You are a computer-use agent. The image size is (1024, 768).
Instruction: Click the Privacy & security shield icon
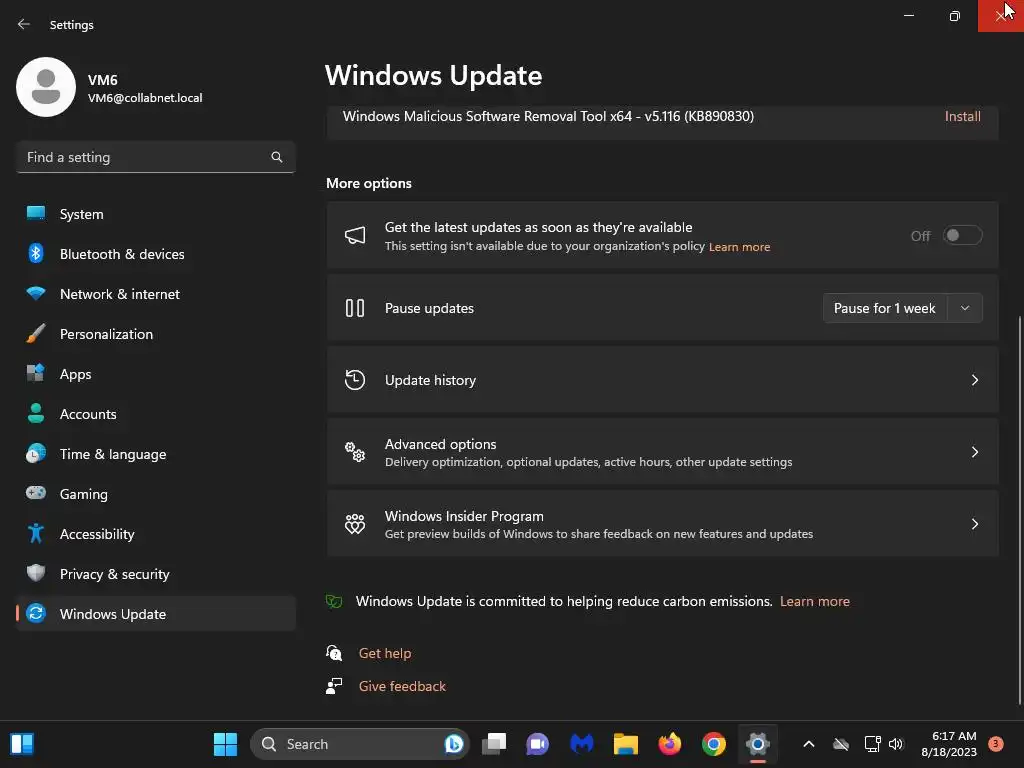(36, 573)
